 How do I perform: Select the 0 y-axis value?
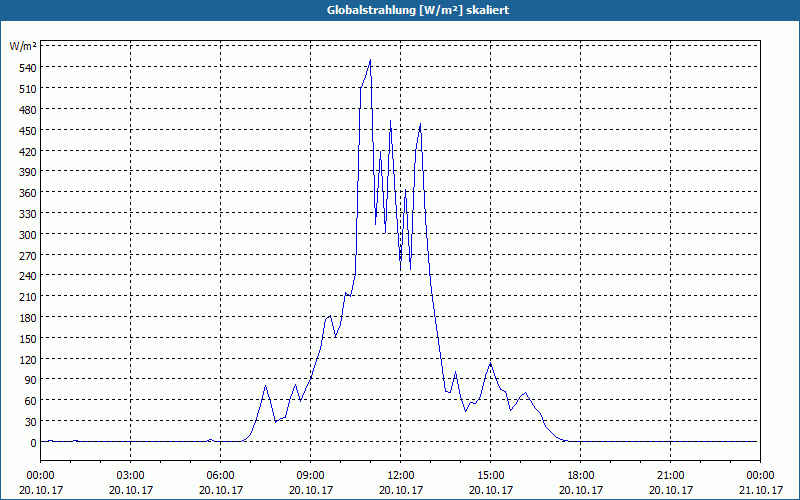click(33, 443)
